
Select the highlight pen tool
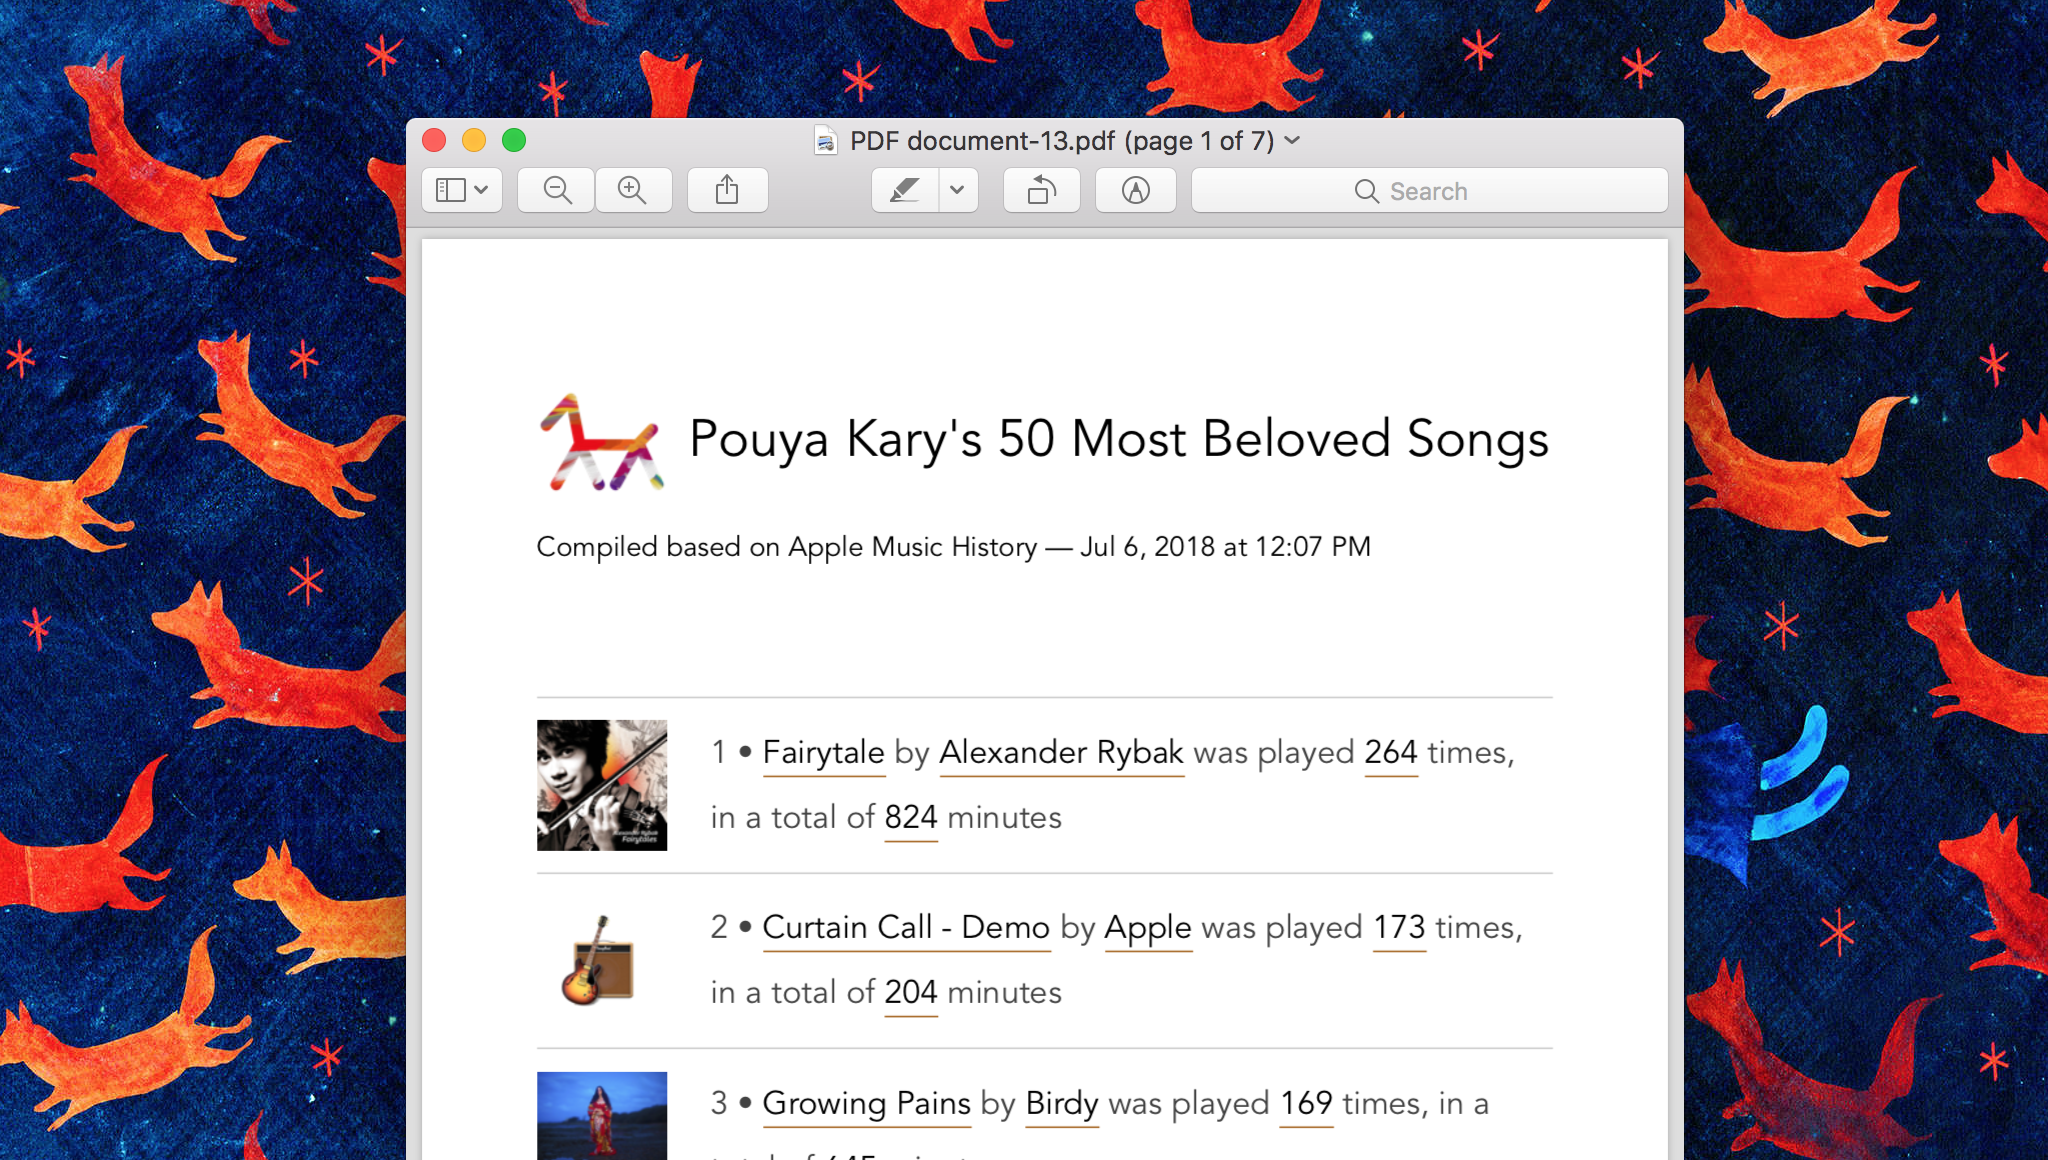pos(905,190)
